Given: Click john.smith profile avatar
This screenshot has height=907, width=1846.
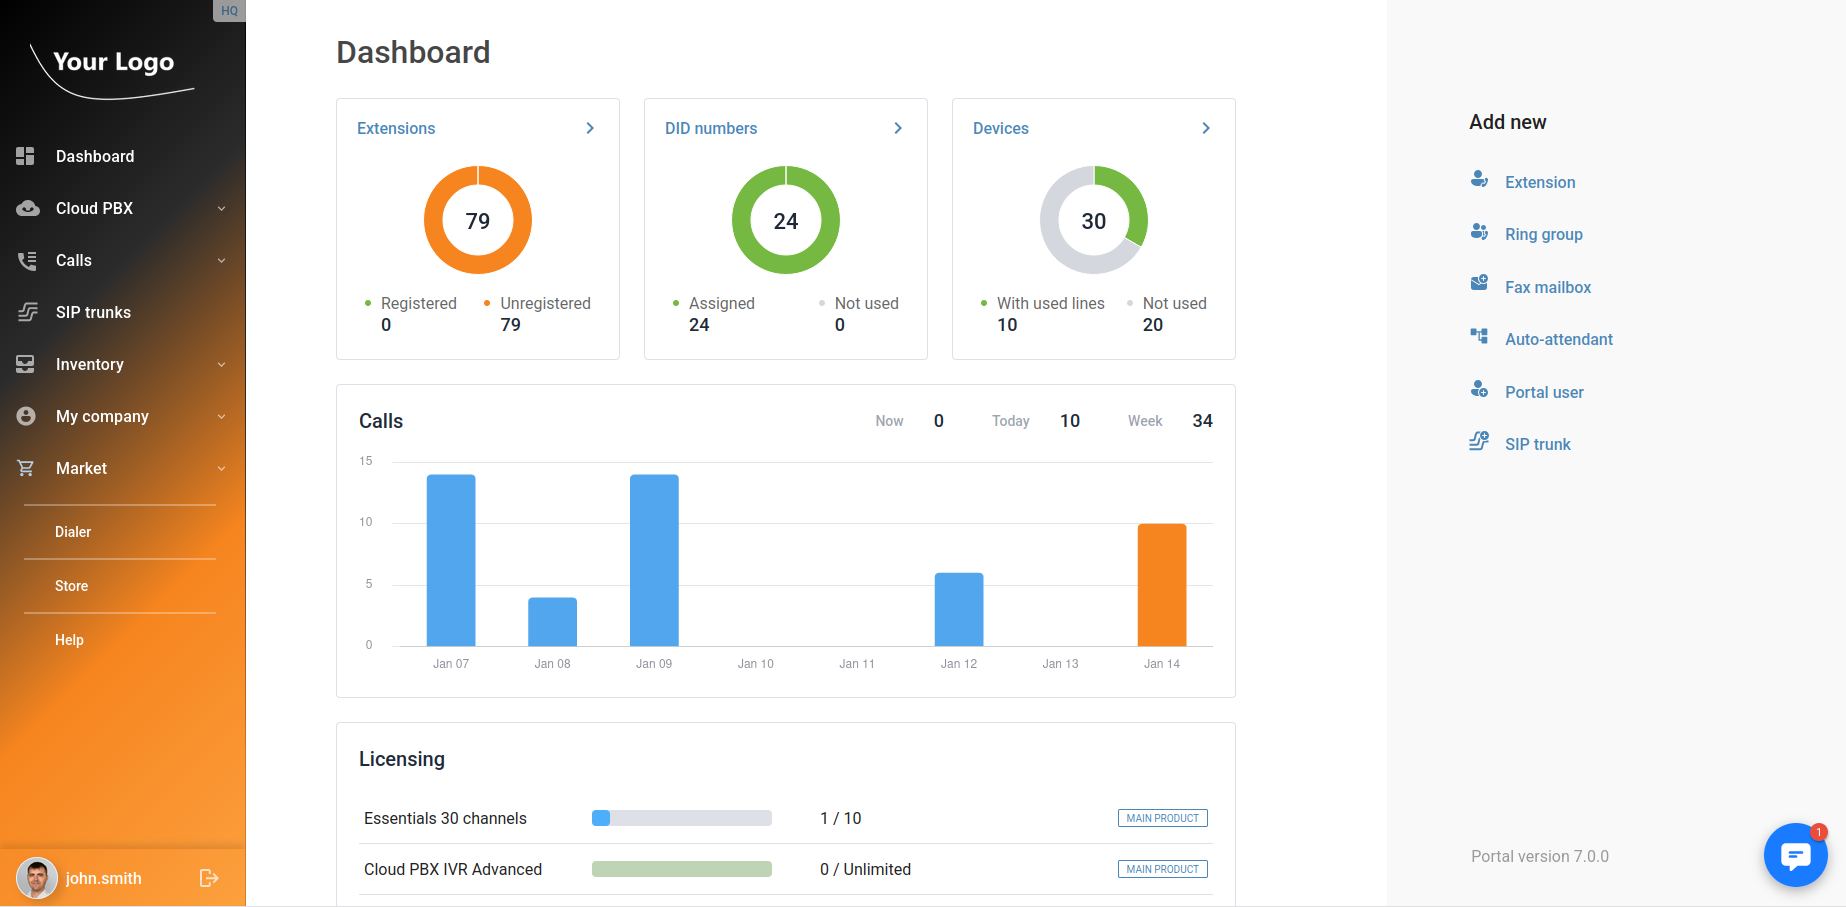Looking at the screenshot, I should pos(37,878).
